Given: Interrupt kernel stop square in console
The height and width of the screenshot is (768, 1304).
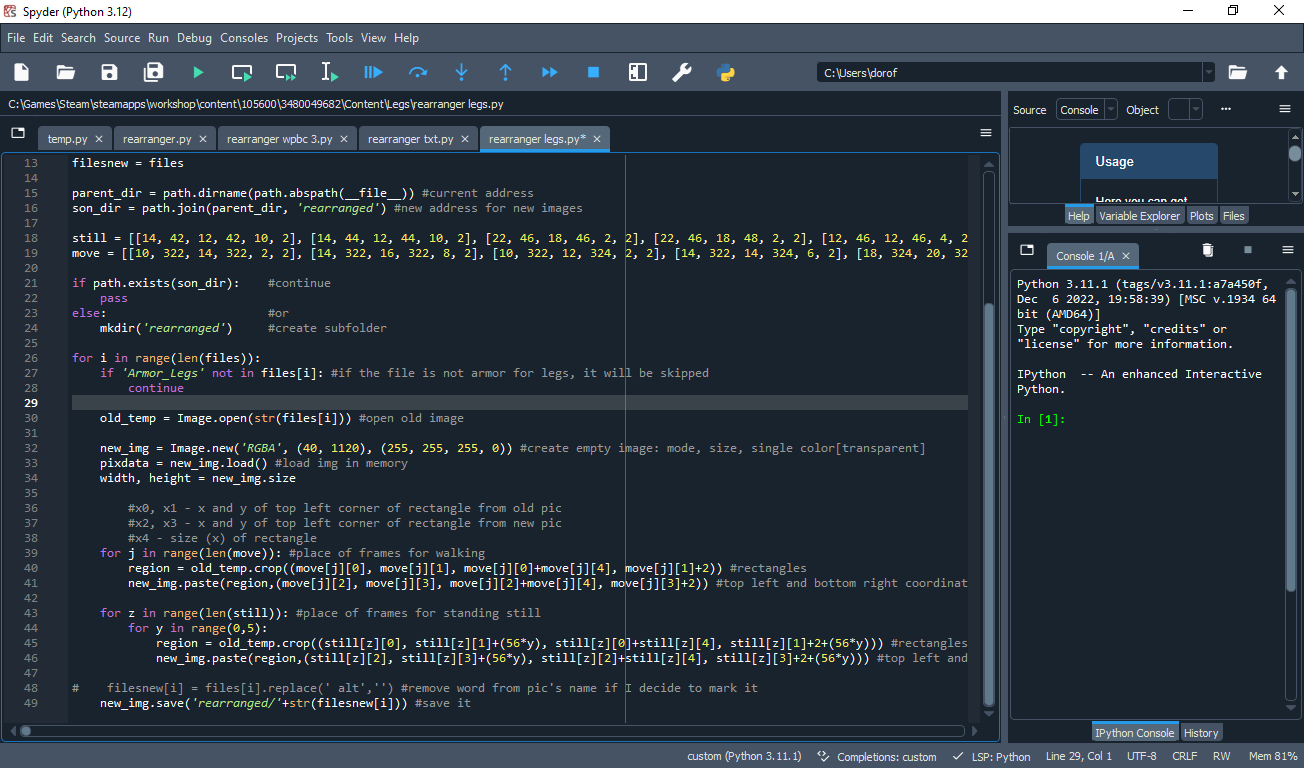Looking at the screenshot, I should coord(1247,250).
